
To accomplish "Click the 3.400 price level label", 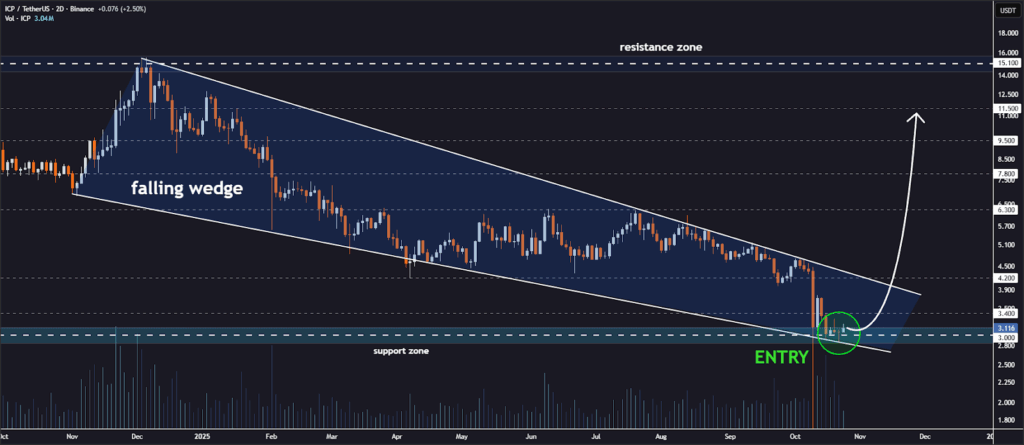I will [1005, 312].
